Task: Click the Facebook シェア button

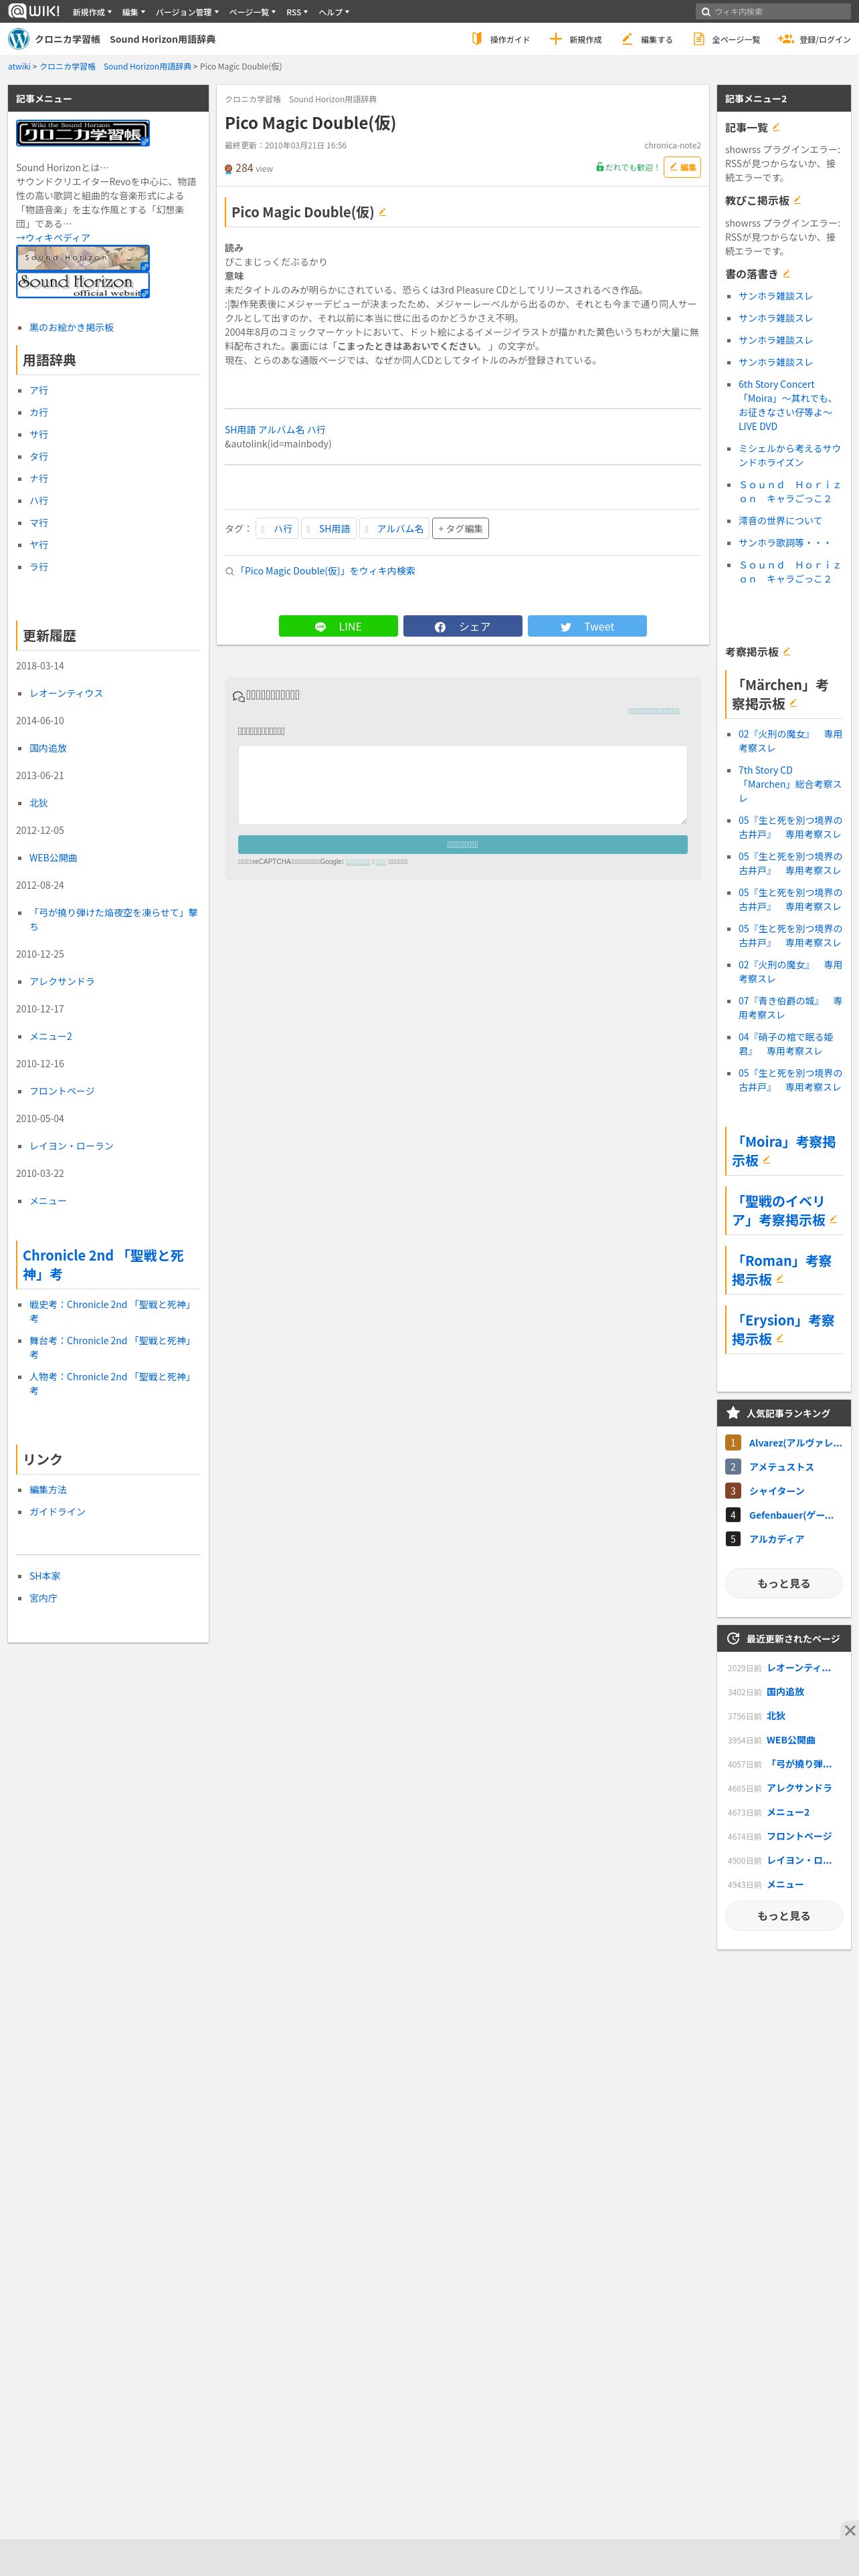Action: click(462, 626)
